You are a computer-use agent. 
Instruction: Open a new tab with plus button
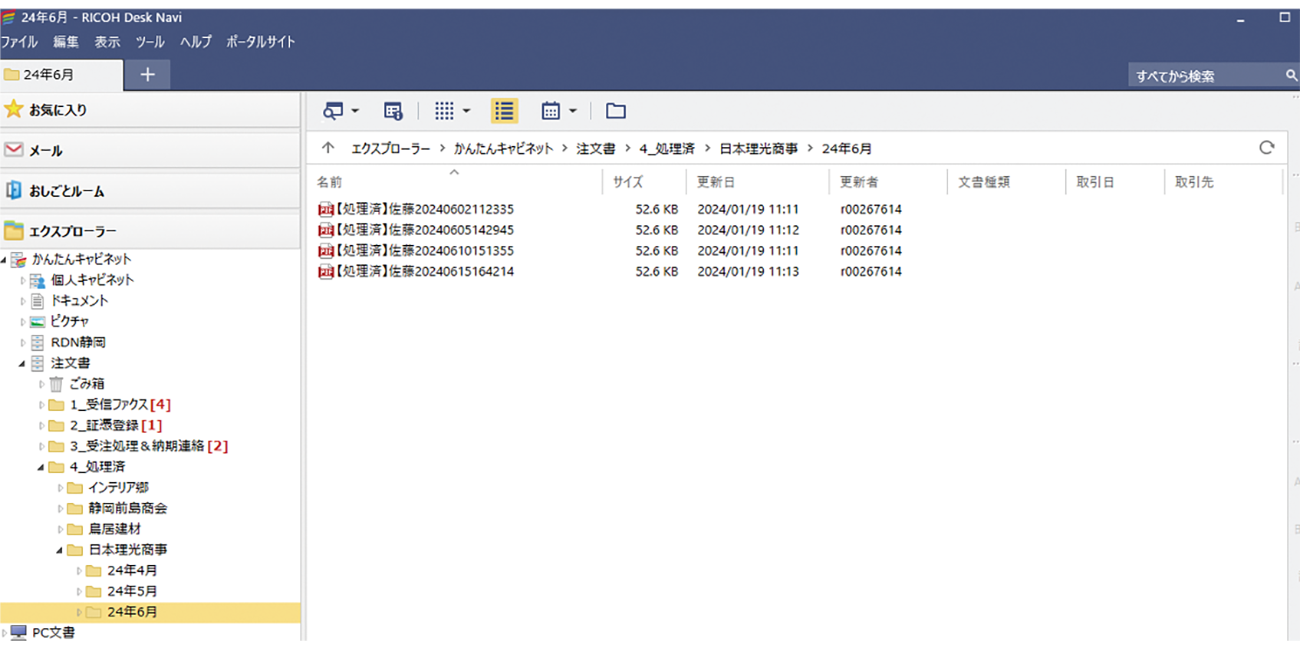pos(146,74)
